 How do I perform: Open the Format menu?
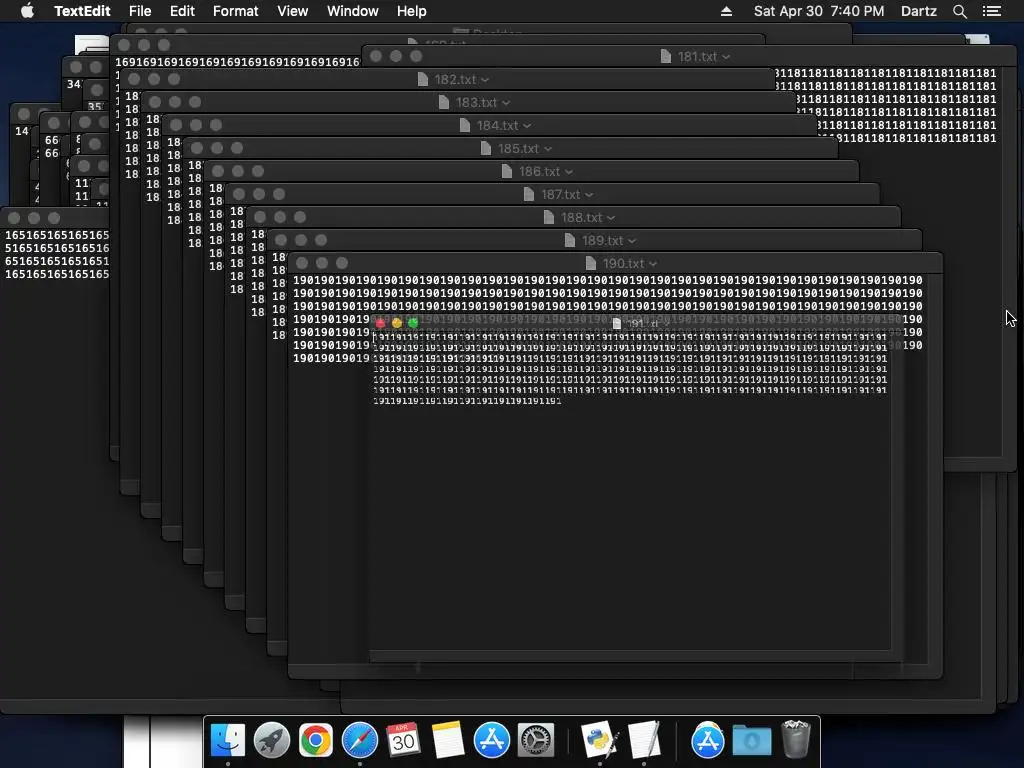point(236,11)
